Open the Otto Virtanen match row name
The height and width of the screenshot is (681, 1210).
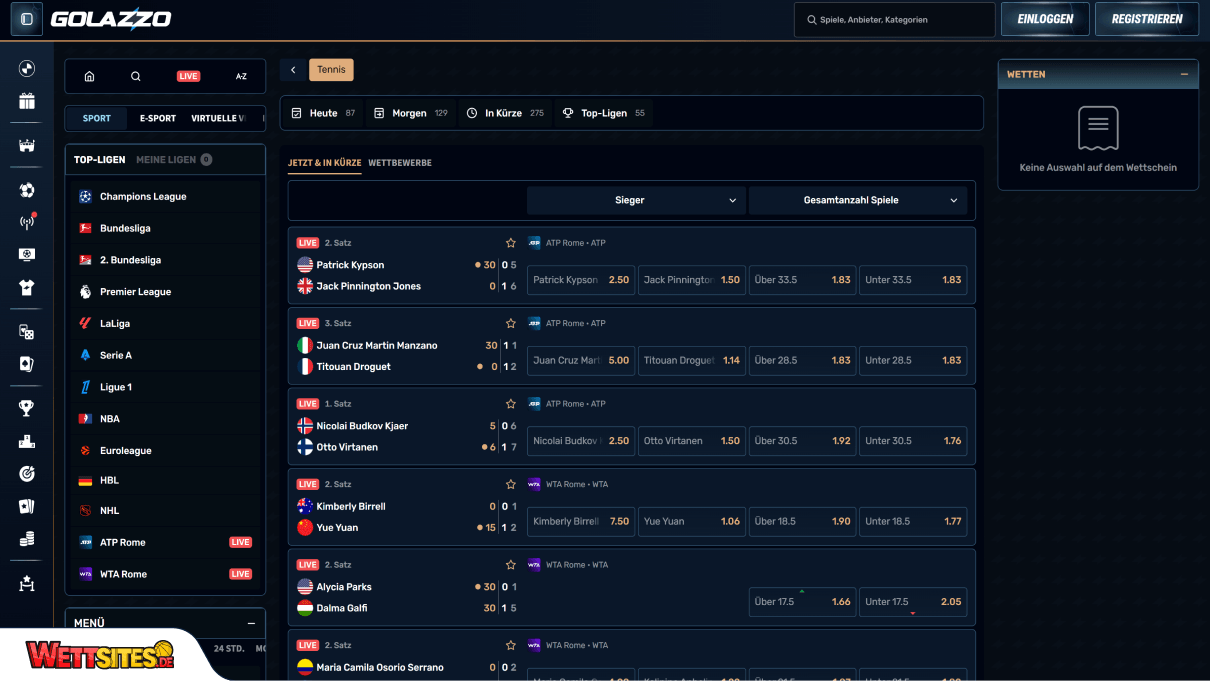[347, 447]
